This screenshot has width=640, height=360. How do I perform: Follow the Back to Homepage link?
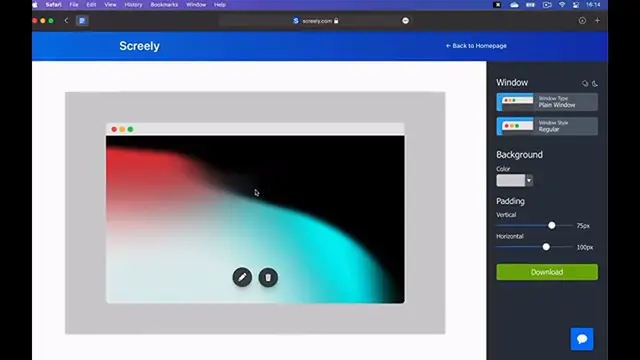point(476,46)
